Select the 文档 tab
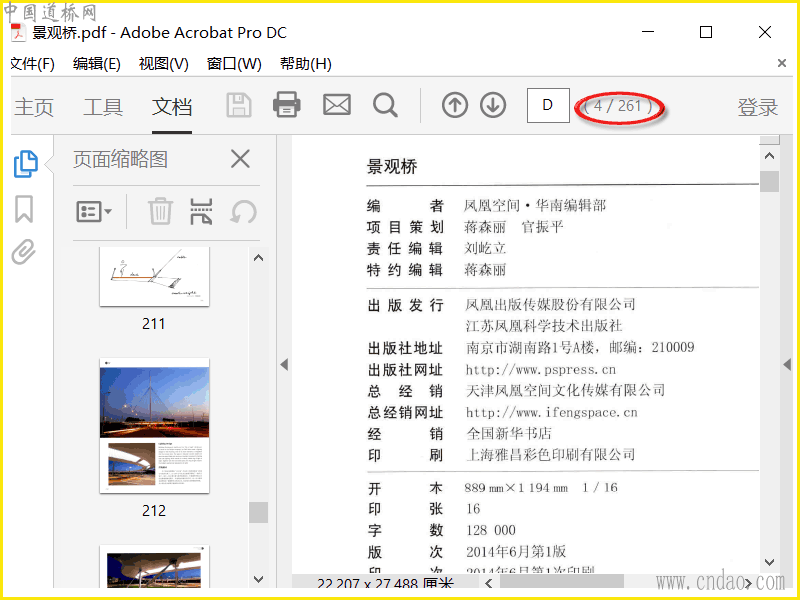This screenshot has width=800, height=600. click(x=172, y=107)
